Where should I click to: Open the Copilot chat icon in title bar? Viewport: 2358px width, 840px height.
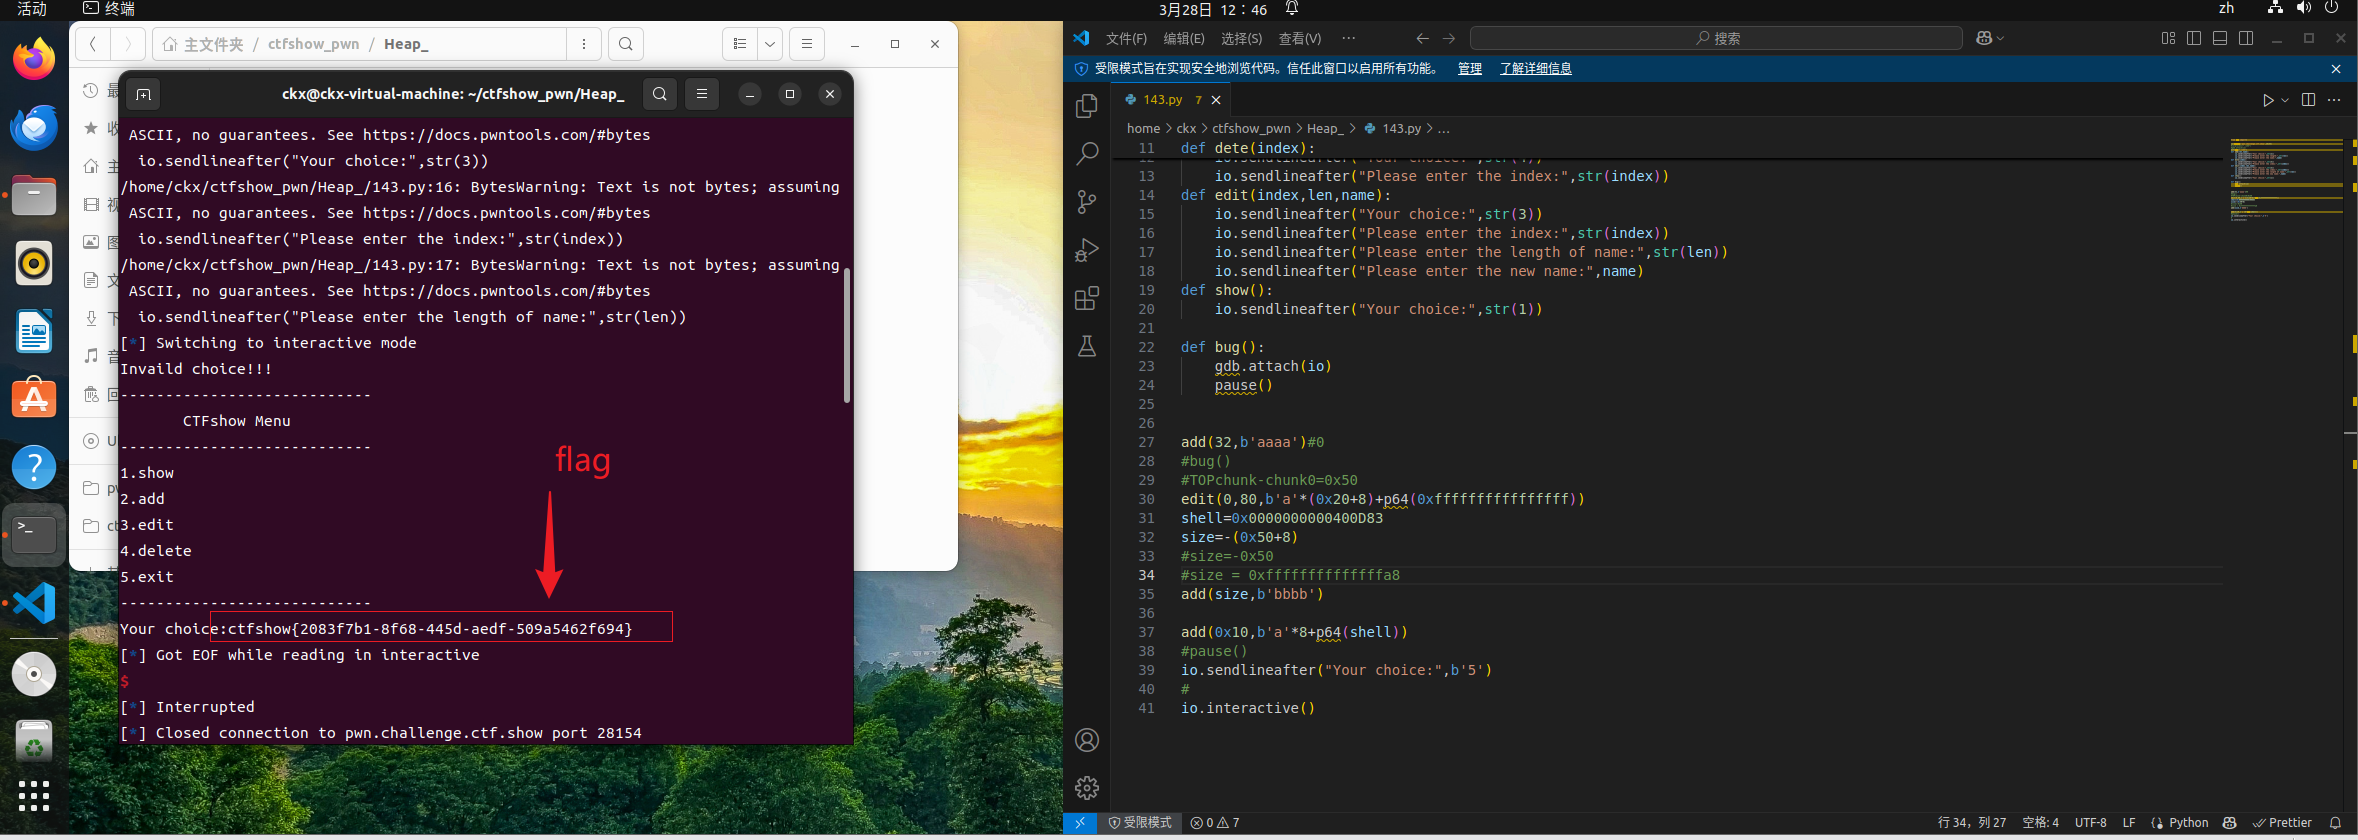click(1984, 38)
